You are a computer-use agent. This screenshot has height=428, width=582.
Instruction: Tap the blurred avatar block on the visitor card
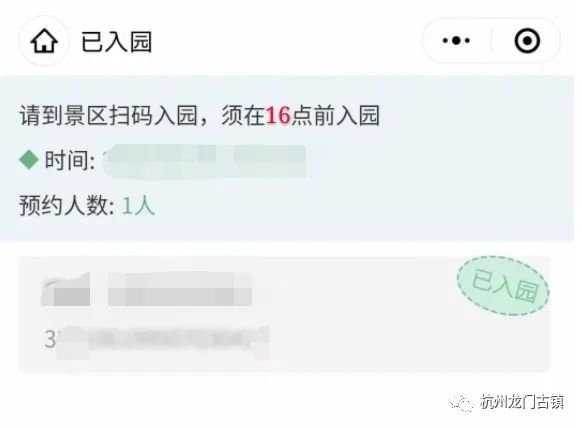click(66, 289)
